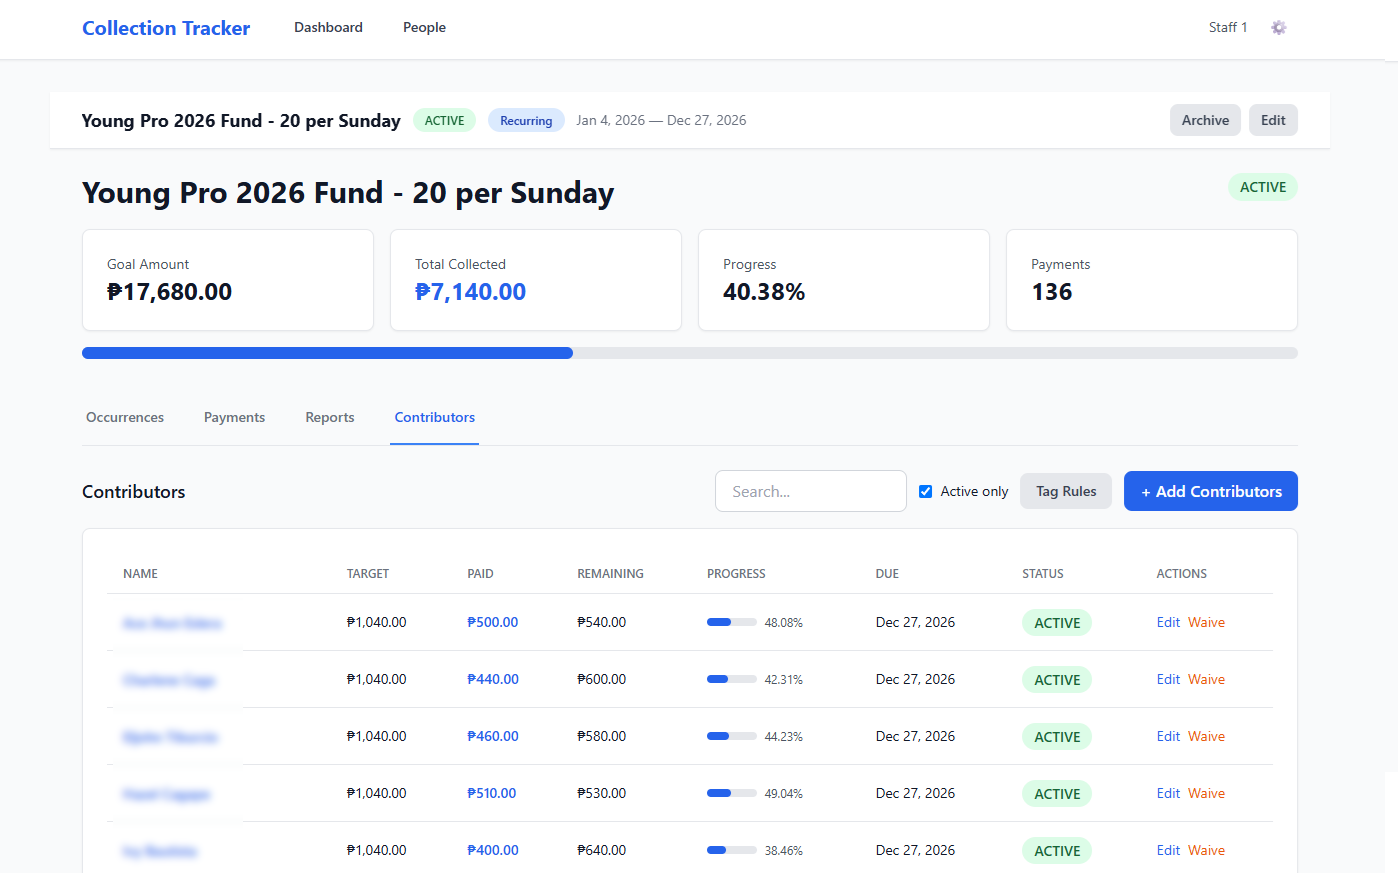The height and width of the screenshot is (873, 1398).
Task: Click Waive for the ₱510.00 paid row
Action: 1206,793
